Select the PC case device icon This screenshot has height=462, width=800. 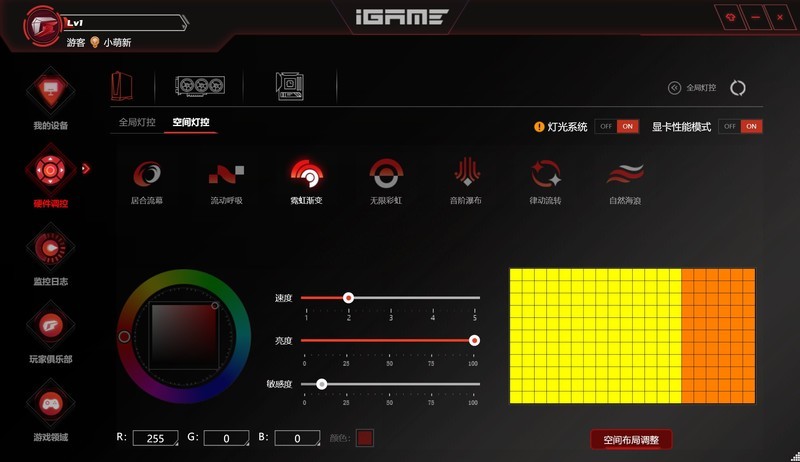122,86
